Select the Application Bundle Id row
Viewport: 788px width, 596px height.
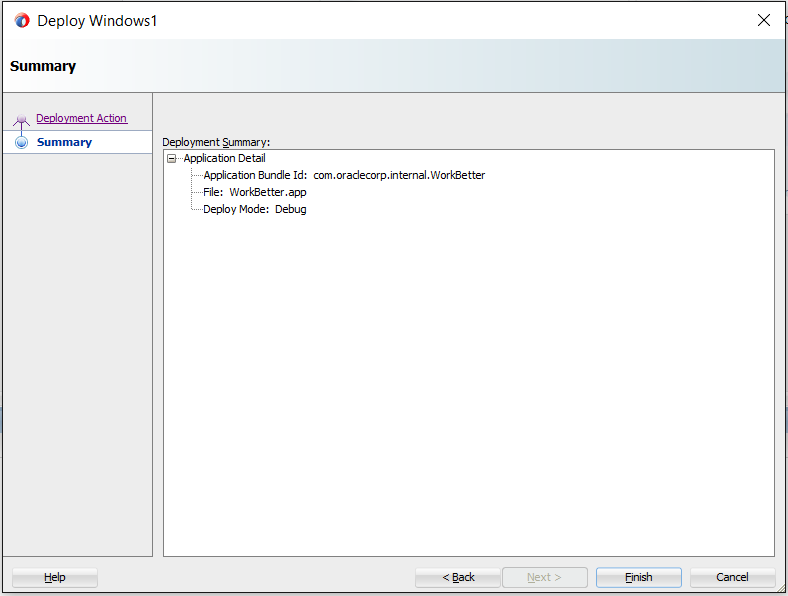[x=344, y=175]
